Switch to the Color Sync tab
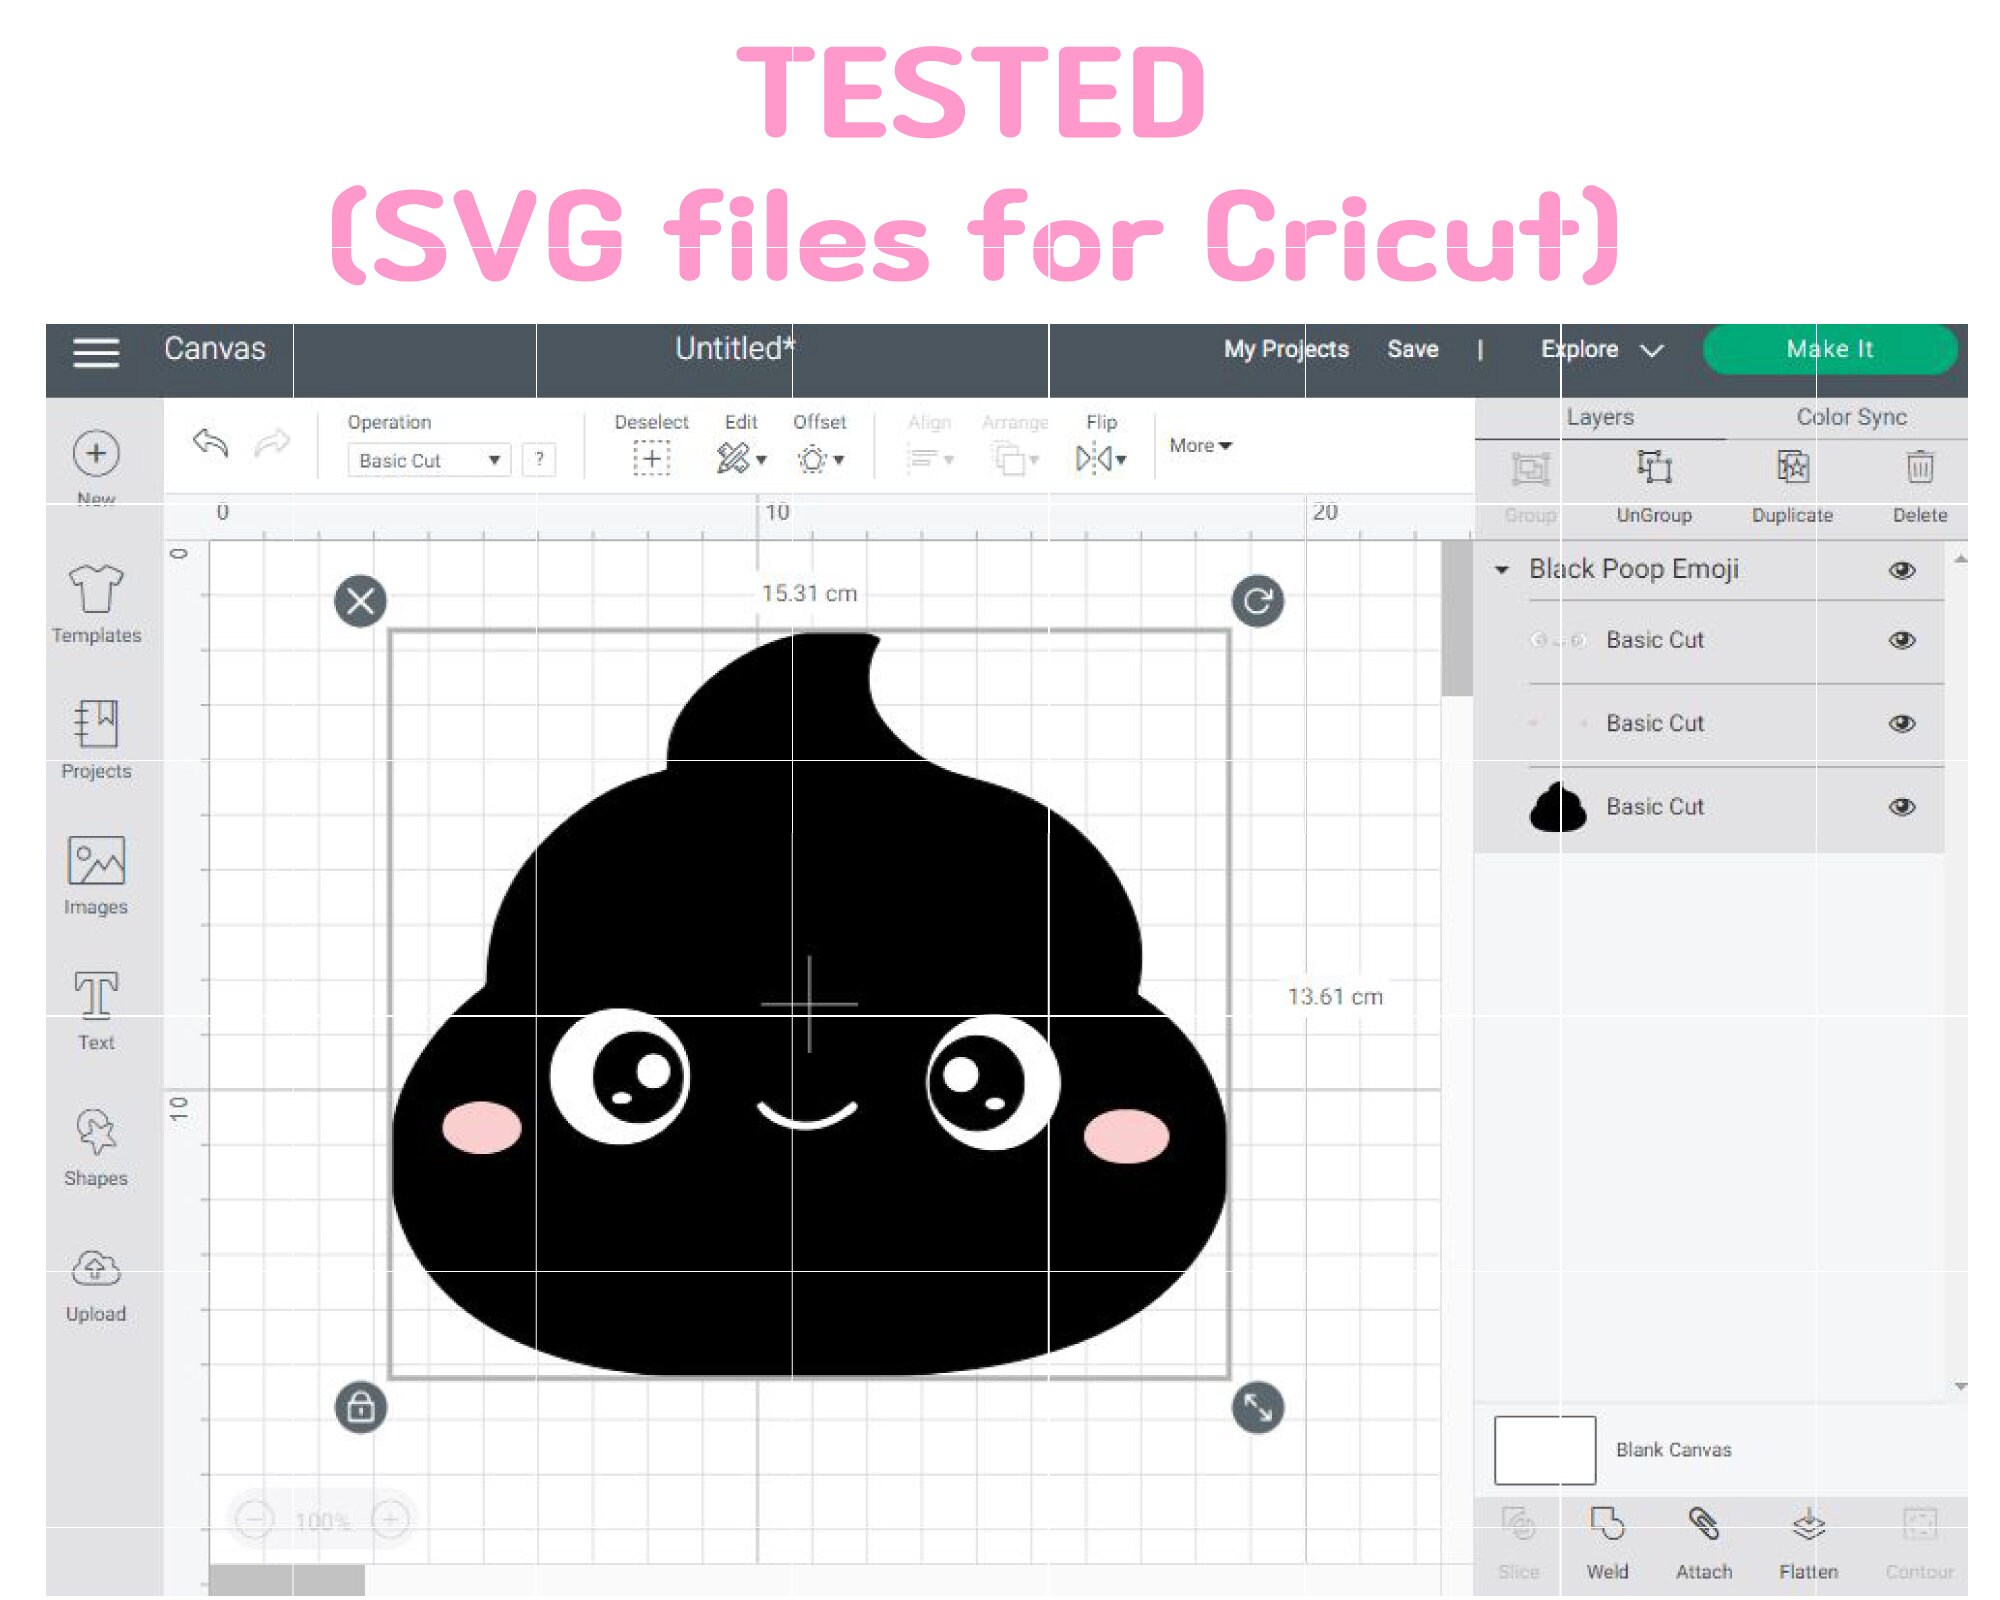The width and height of the screenshot is (2000, 1600). (1850, 417)
